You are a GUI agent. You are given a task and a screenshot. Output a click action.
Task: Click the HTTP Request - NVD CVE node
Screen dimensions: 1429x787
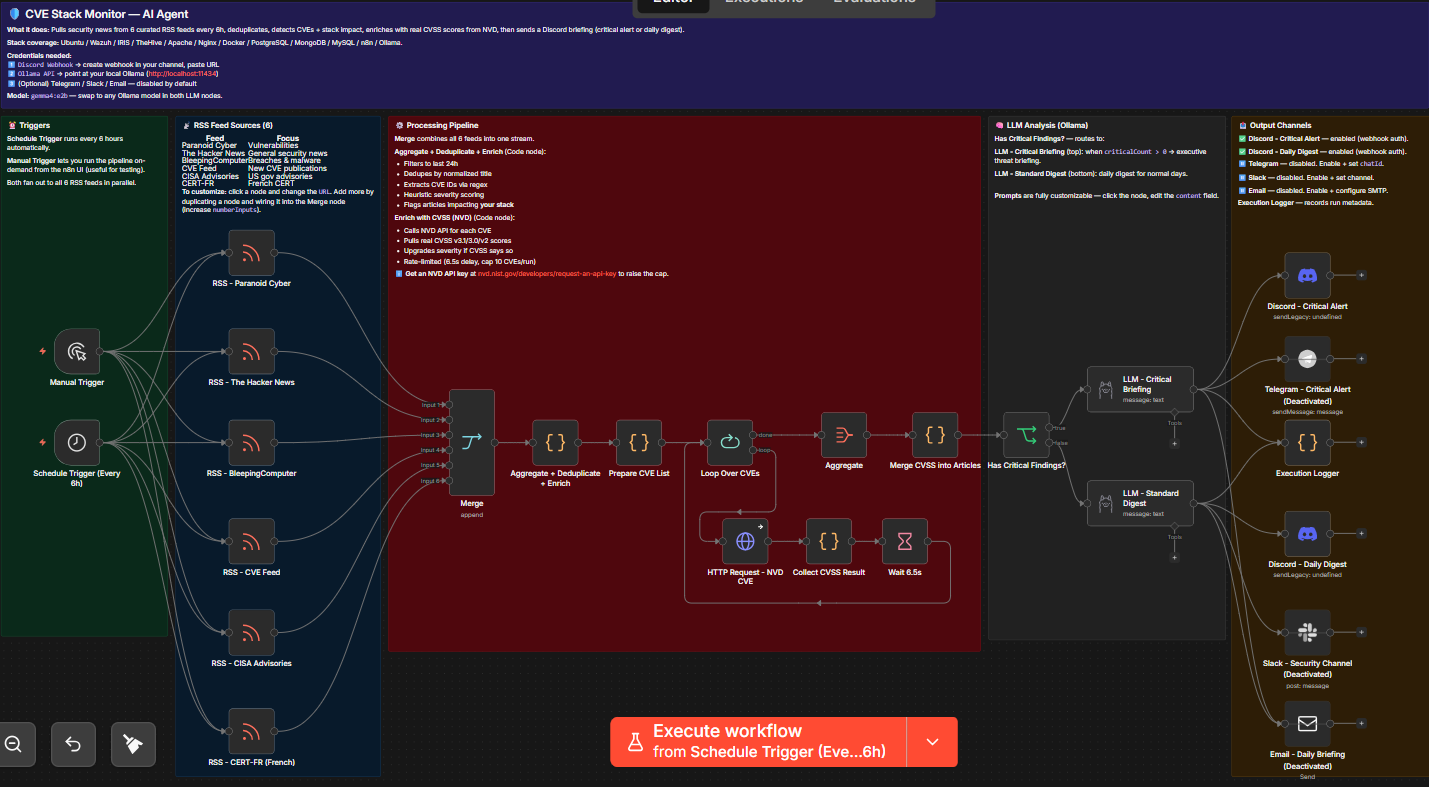coord(745,541)
